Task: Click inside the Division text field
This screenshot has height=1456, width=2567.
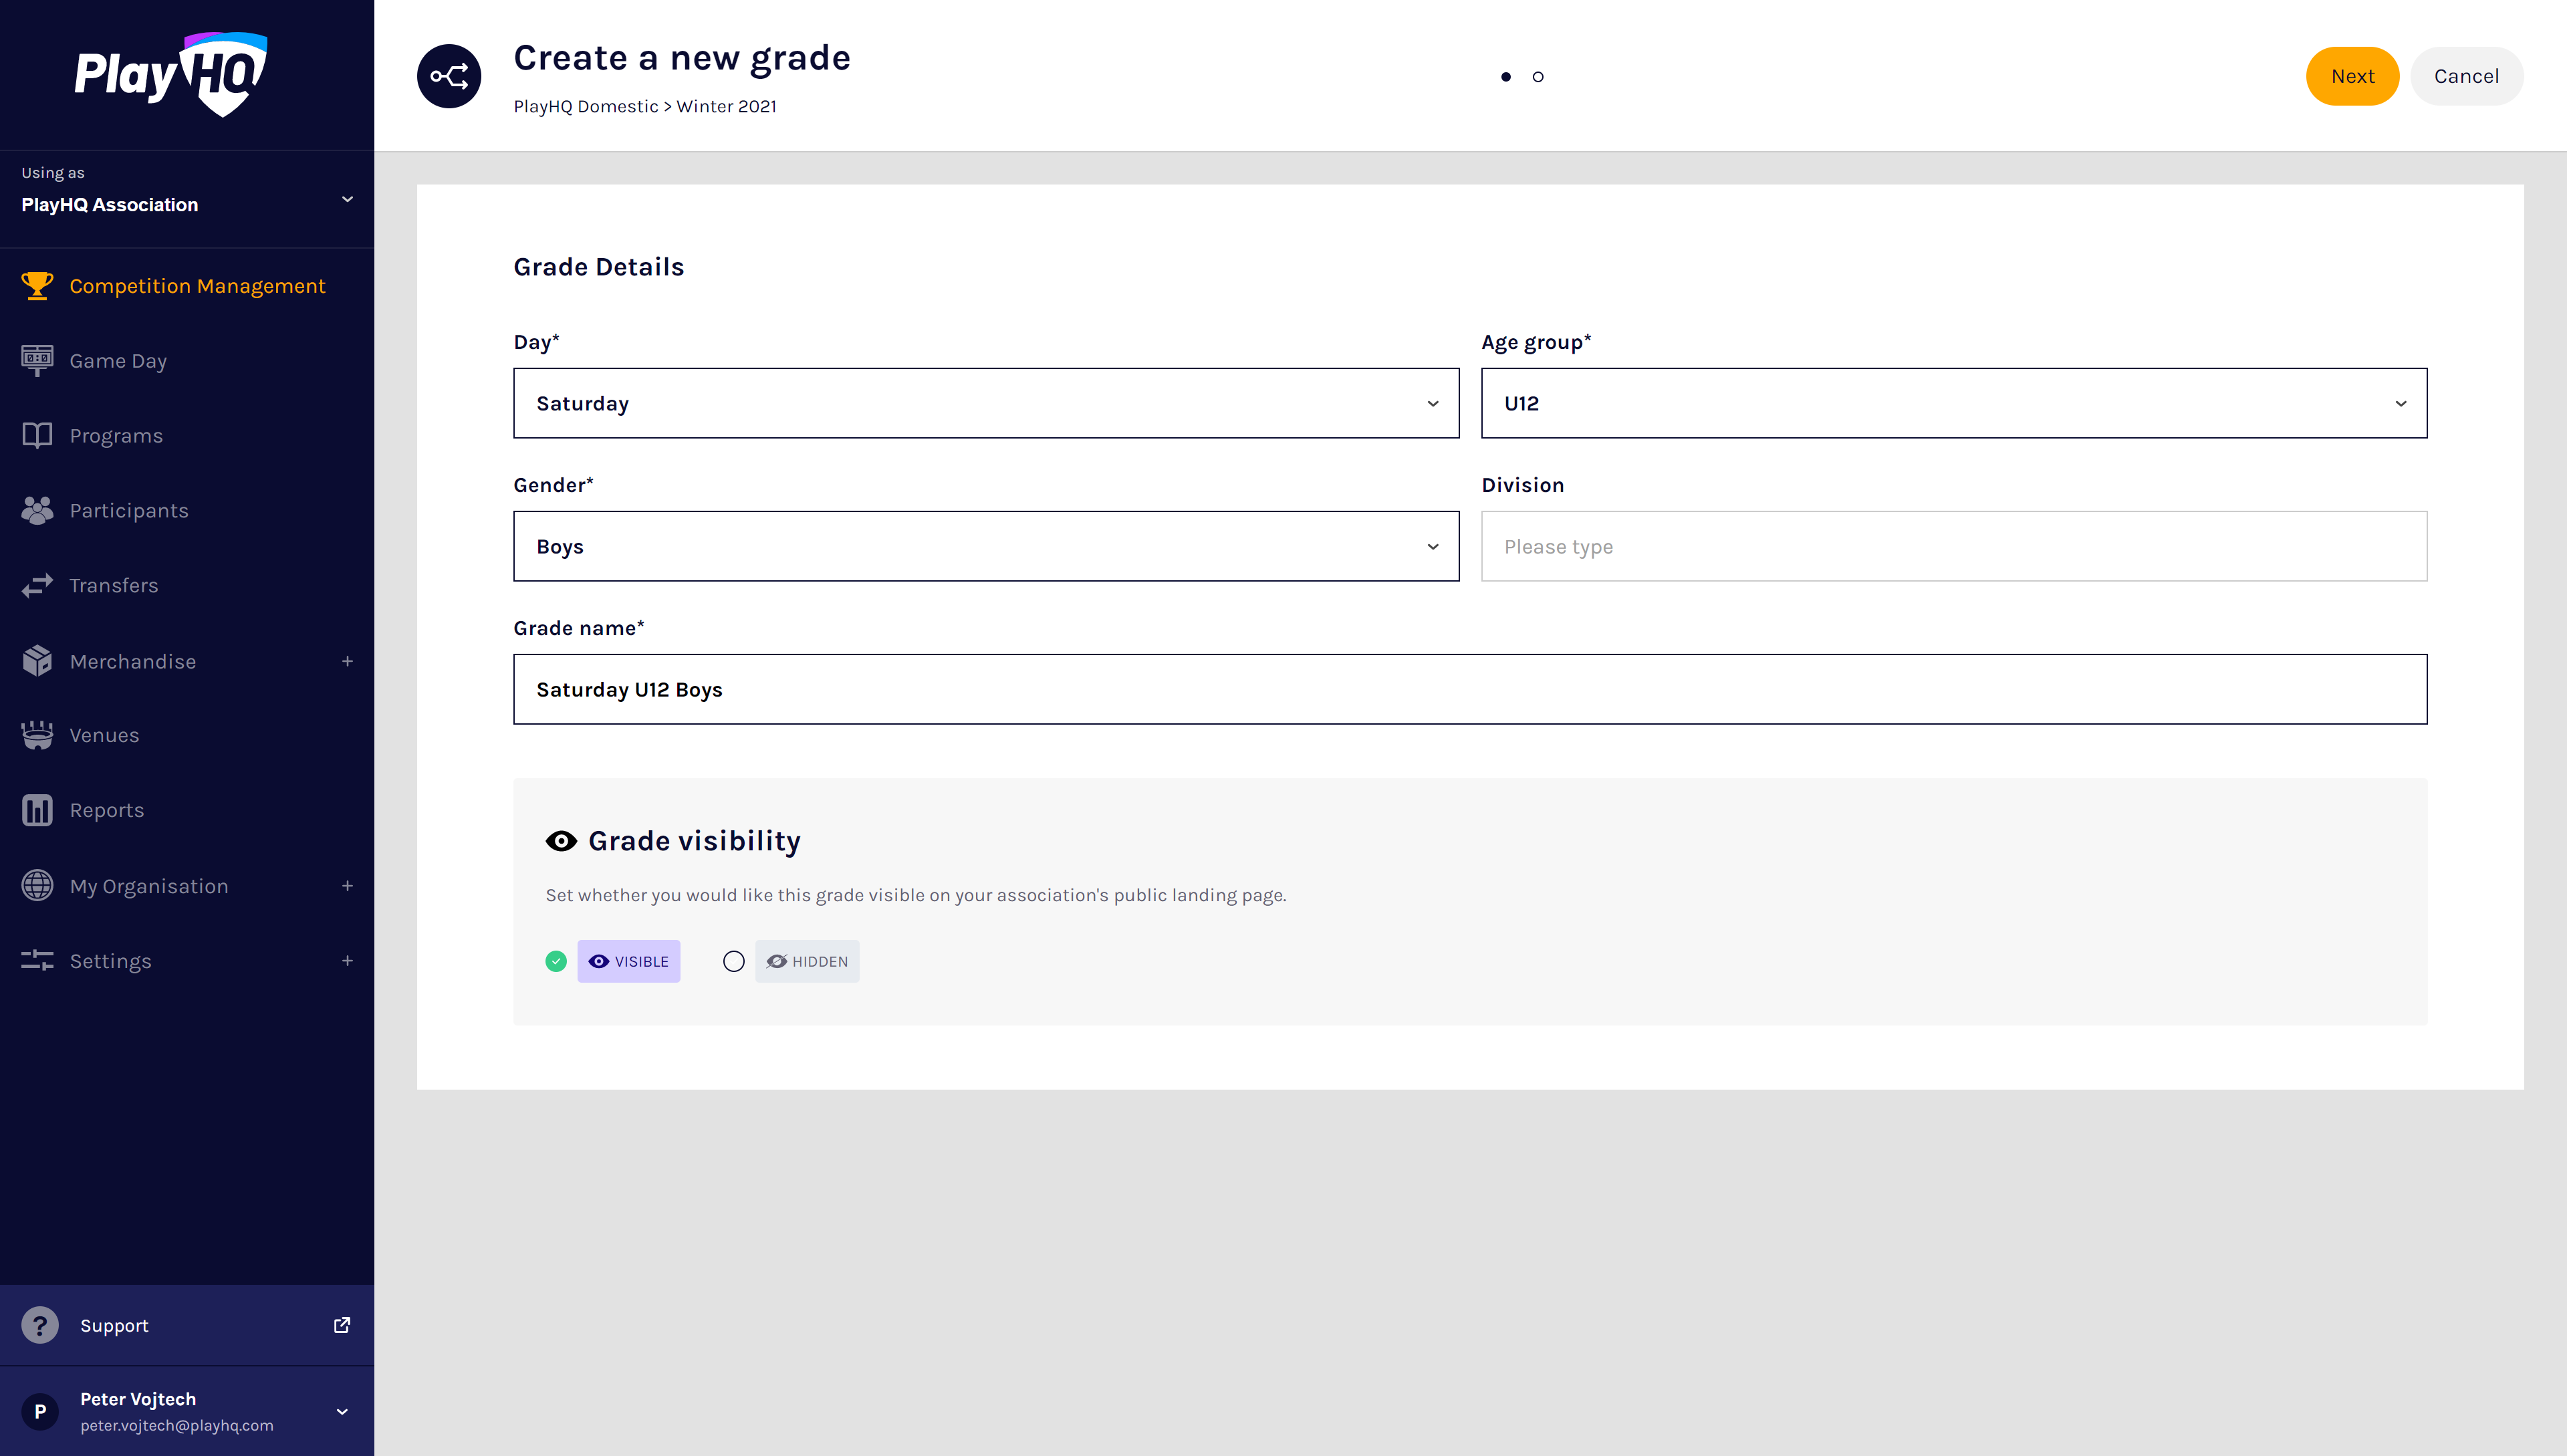Action: 1953,546
